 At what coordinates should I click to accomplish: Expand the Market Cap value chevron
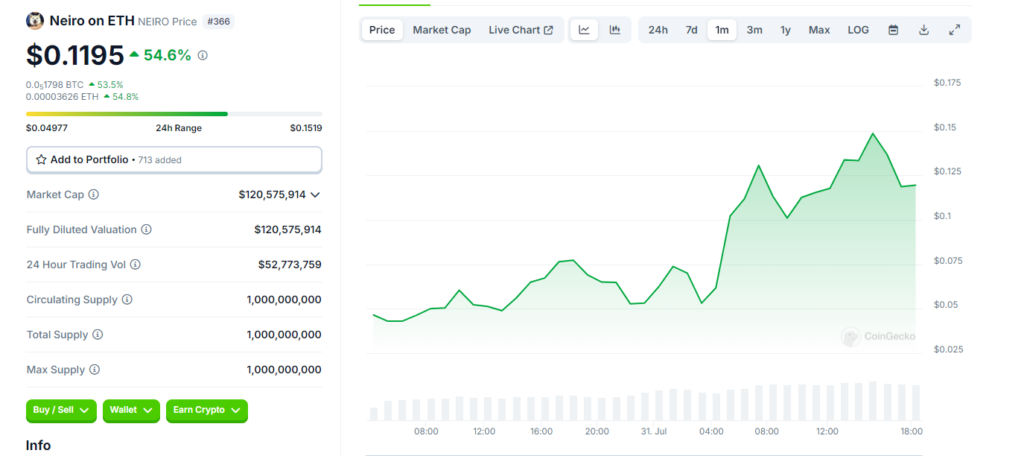click(x=315, y=195)
